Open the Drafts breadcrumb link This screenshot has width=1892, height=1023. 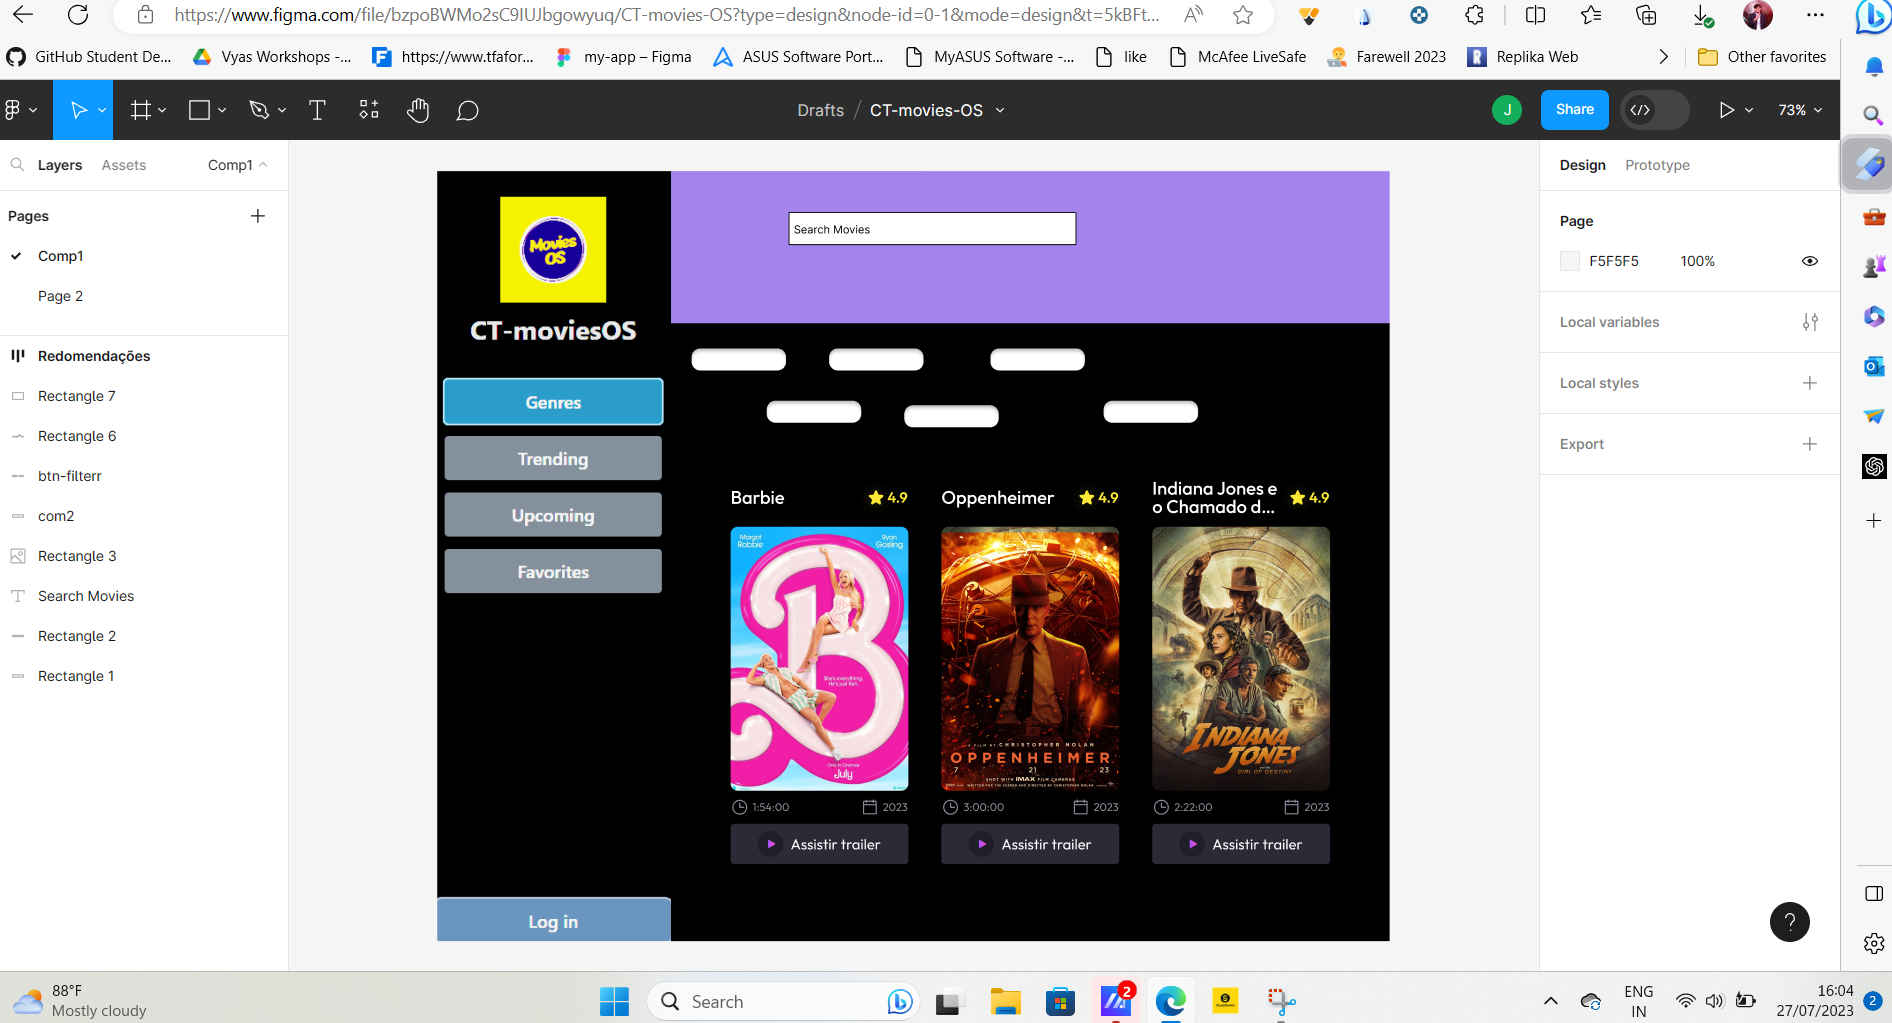pyautogui.click(x=820, y=110)
